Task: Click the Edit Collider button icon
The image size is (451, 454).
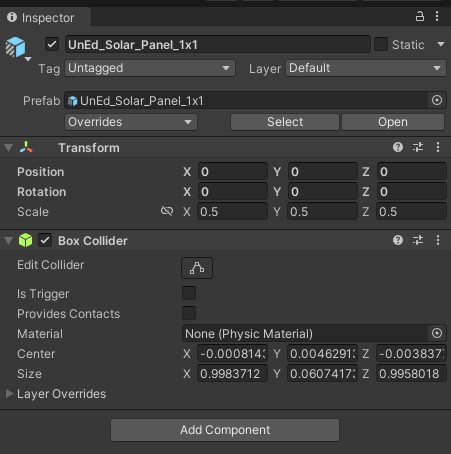Action: pos(197,268)
